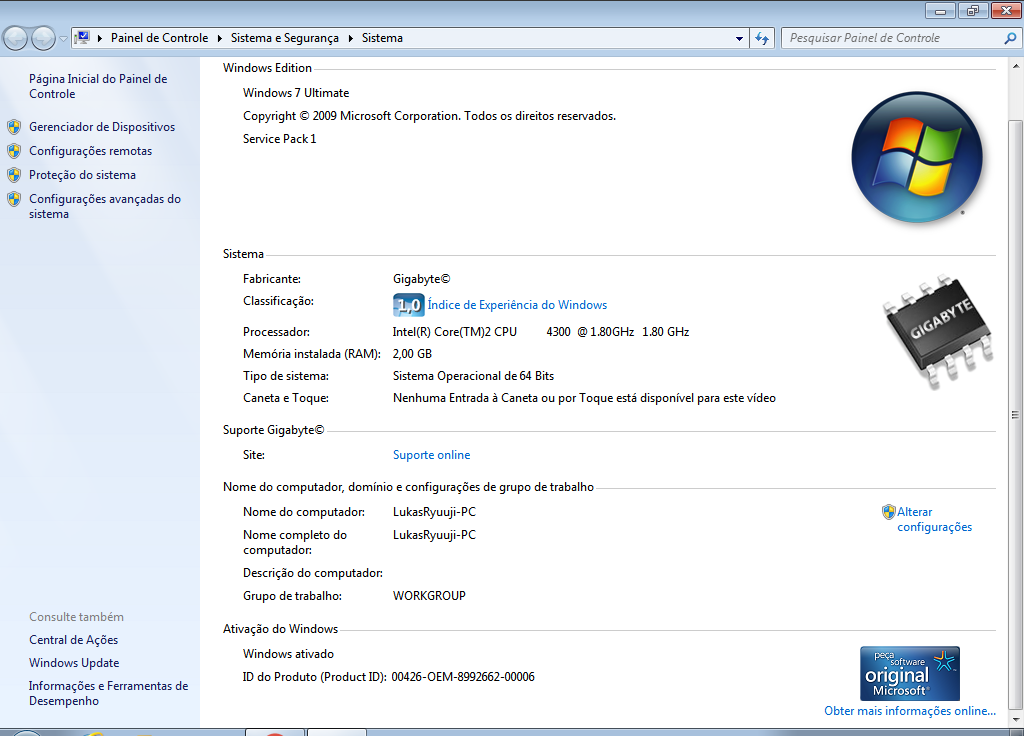Viewport: 1024px width, 736px height.
Task: Click the 'Descrição do computador:' label
Action: coord(313,573)
